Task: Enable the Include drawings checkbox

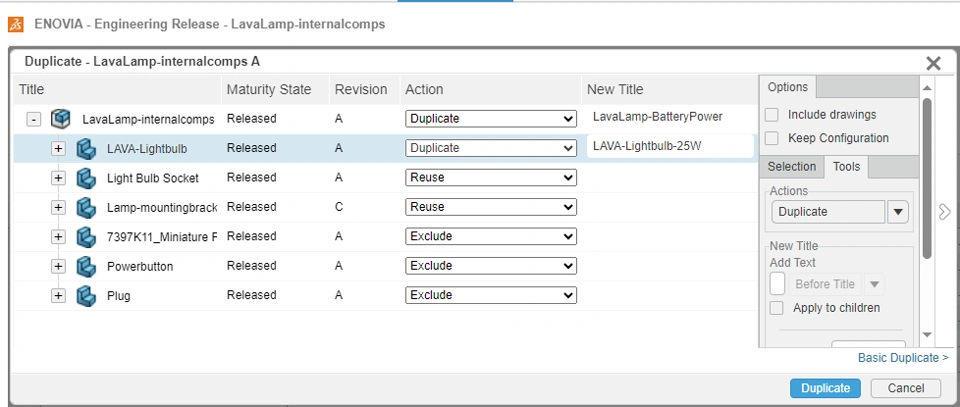Action: click(x=772, y=115)
